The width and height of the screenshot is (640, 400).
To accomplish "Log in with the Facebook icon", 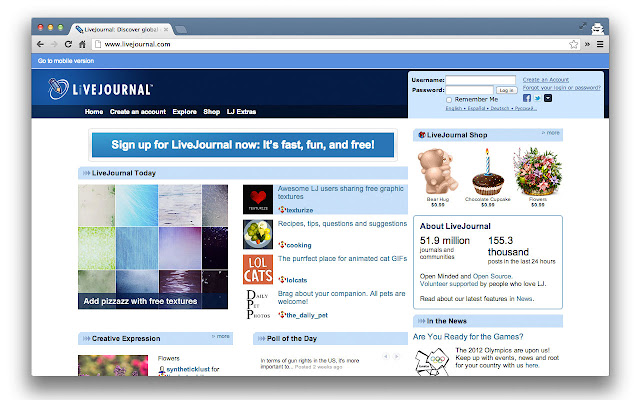I will [x=527, y=98].
